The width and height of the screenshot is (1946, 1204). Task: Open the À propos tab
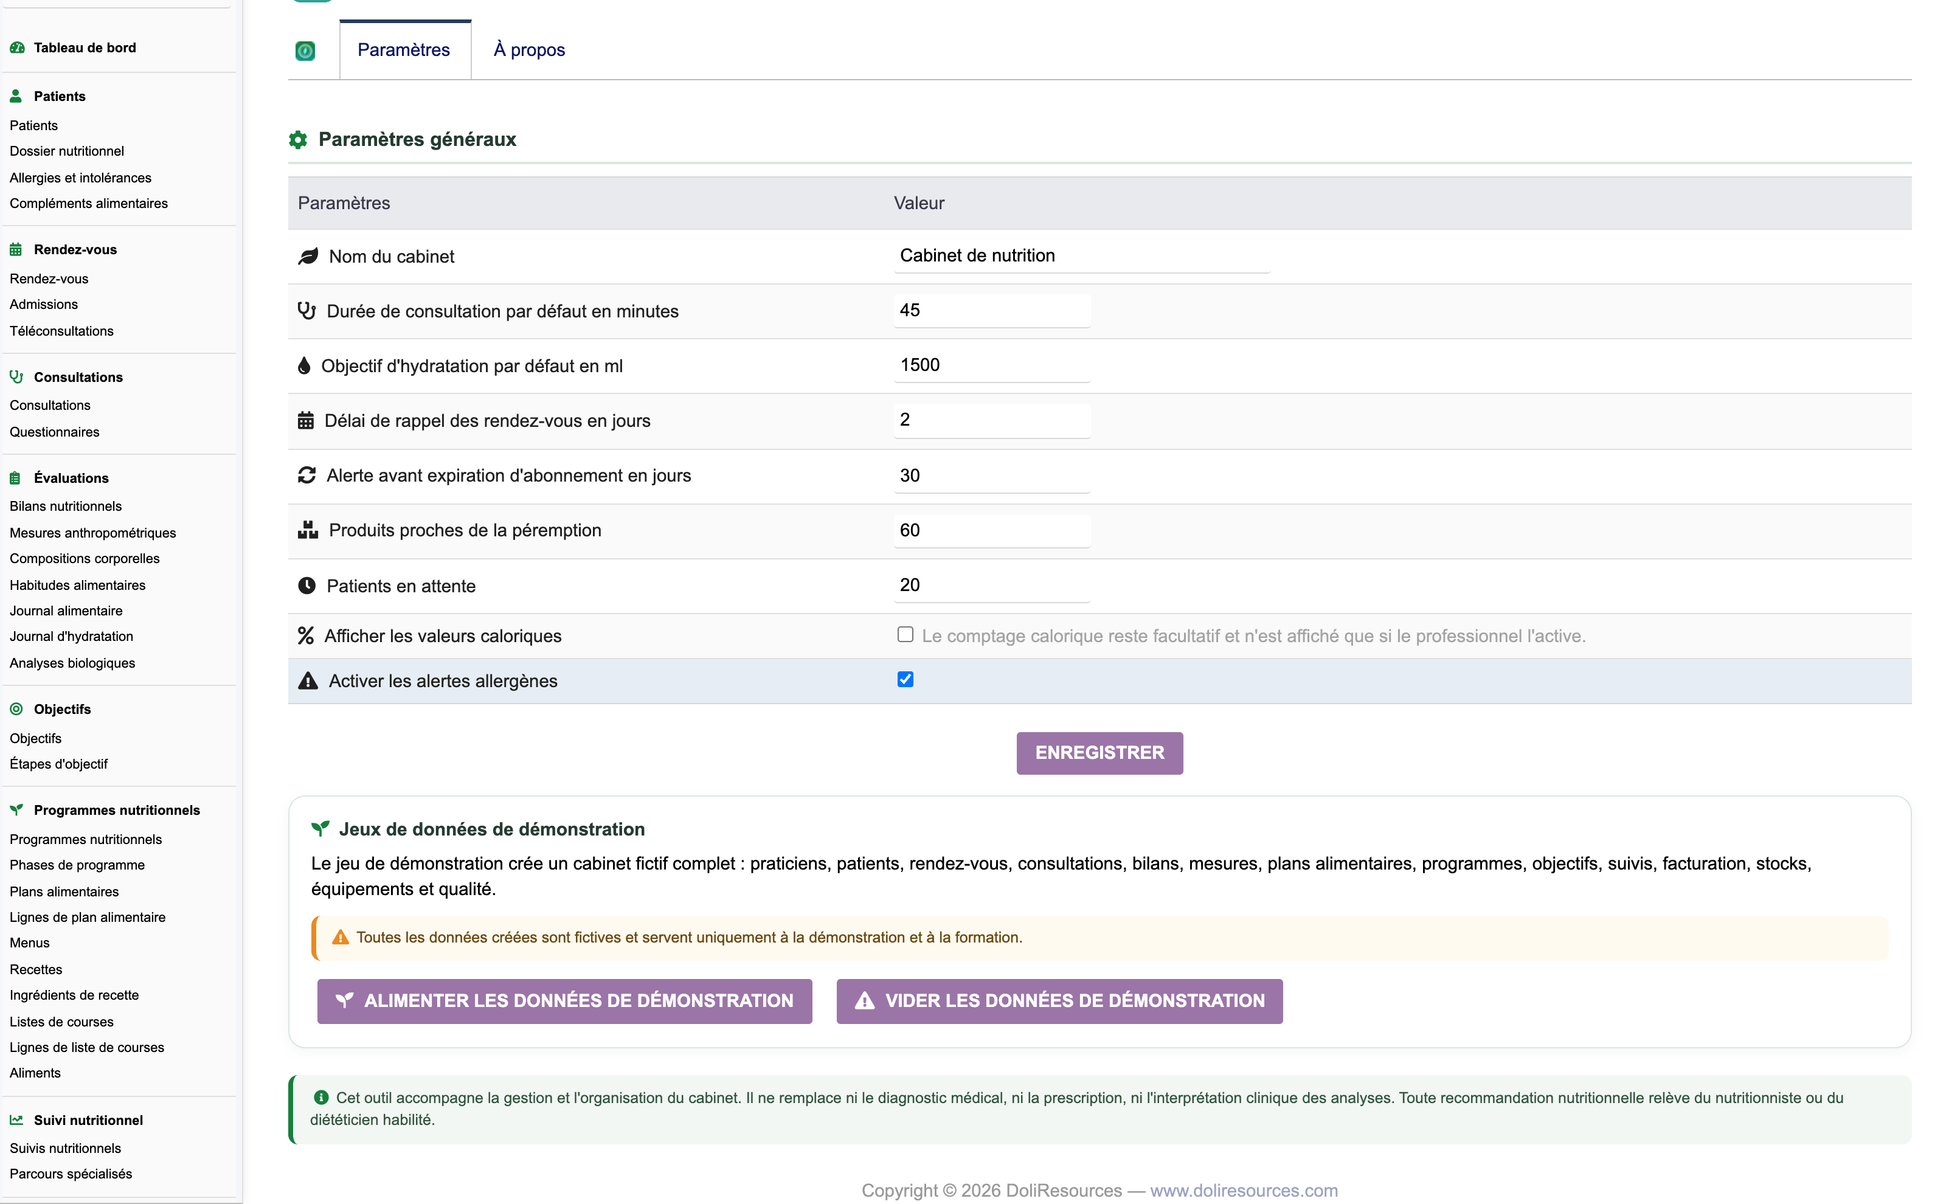(529, 50)
